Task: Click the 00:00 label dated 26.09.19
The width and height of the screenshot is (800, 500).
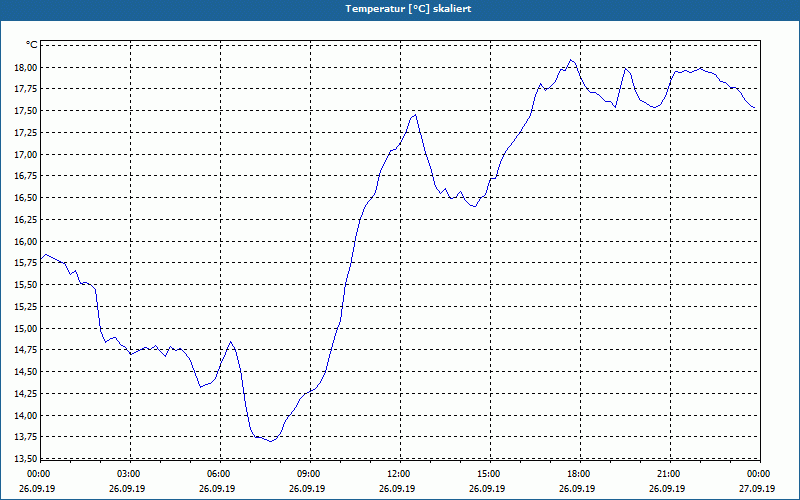Action: click(37, 474)
